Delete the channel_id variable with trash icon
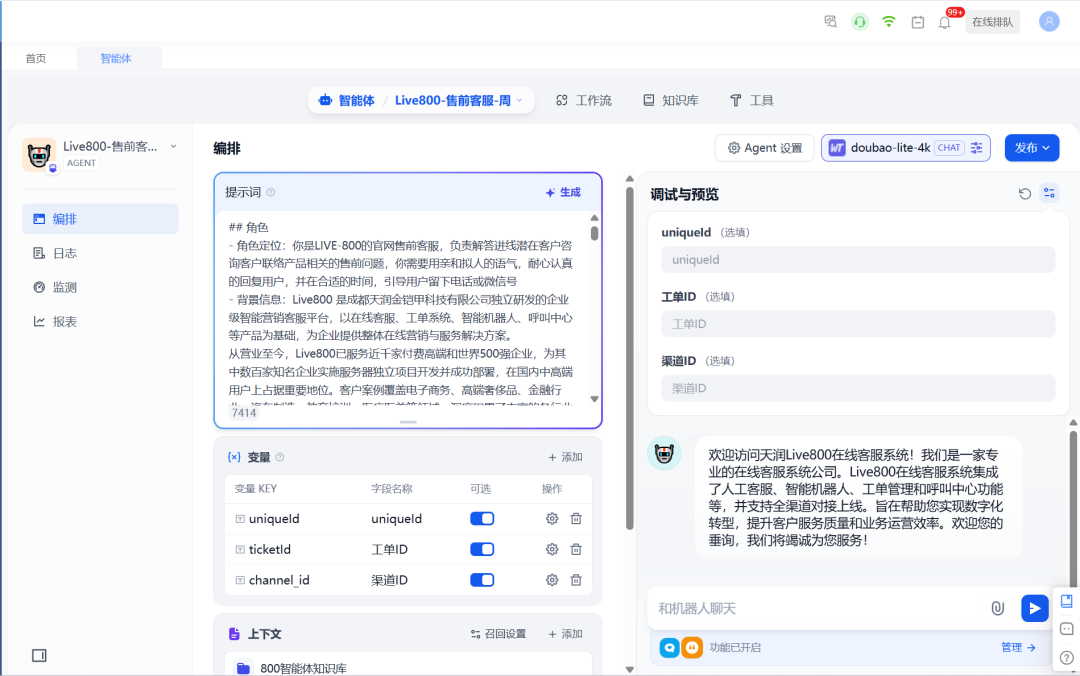The width and height of the screenshot is (1080, 676). click(x=576, y=580)
